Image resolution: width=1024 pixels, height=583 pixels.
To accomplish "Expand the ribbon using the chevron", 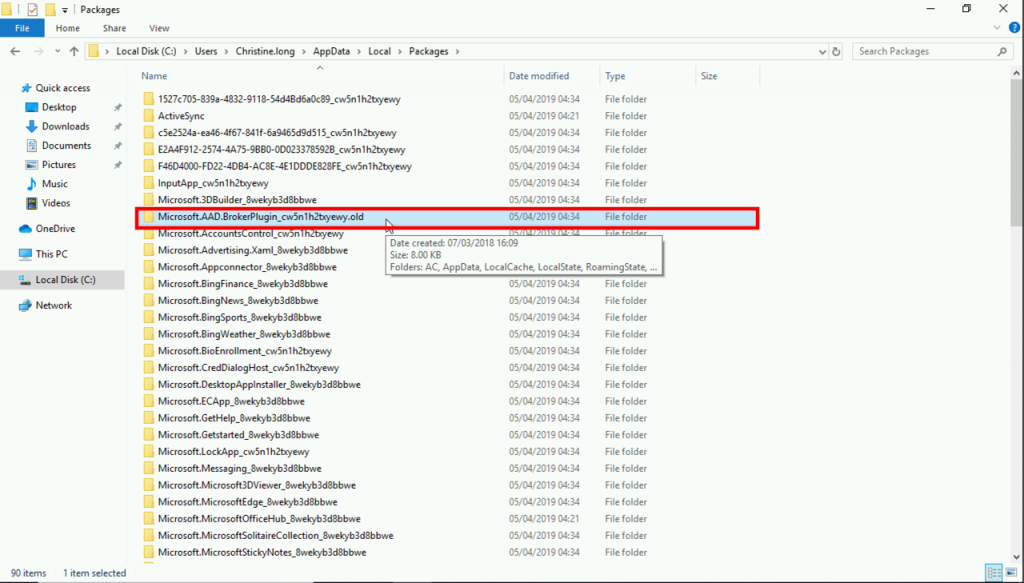I will [x=995, y=28].
